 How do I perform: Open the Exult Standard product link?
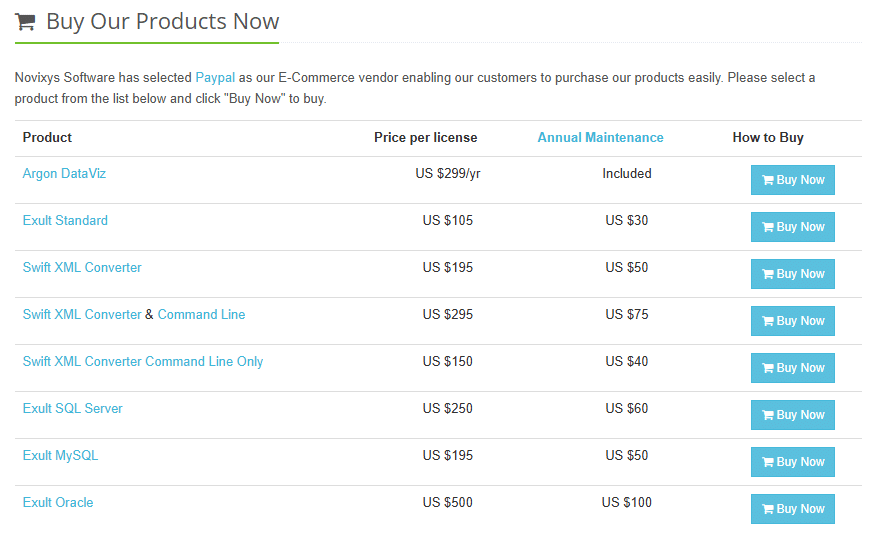click(x=65, y=220)
